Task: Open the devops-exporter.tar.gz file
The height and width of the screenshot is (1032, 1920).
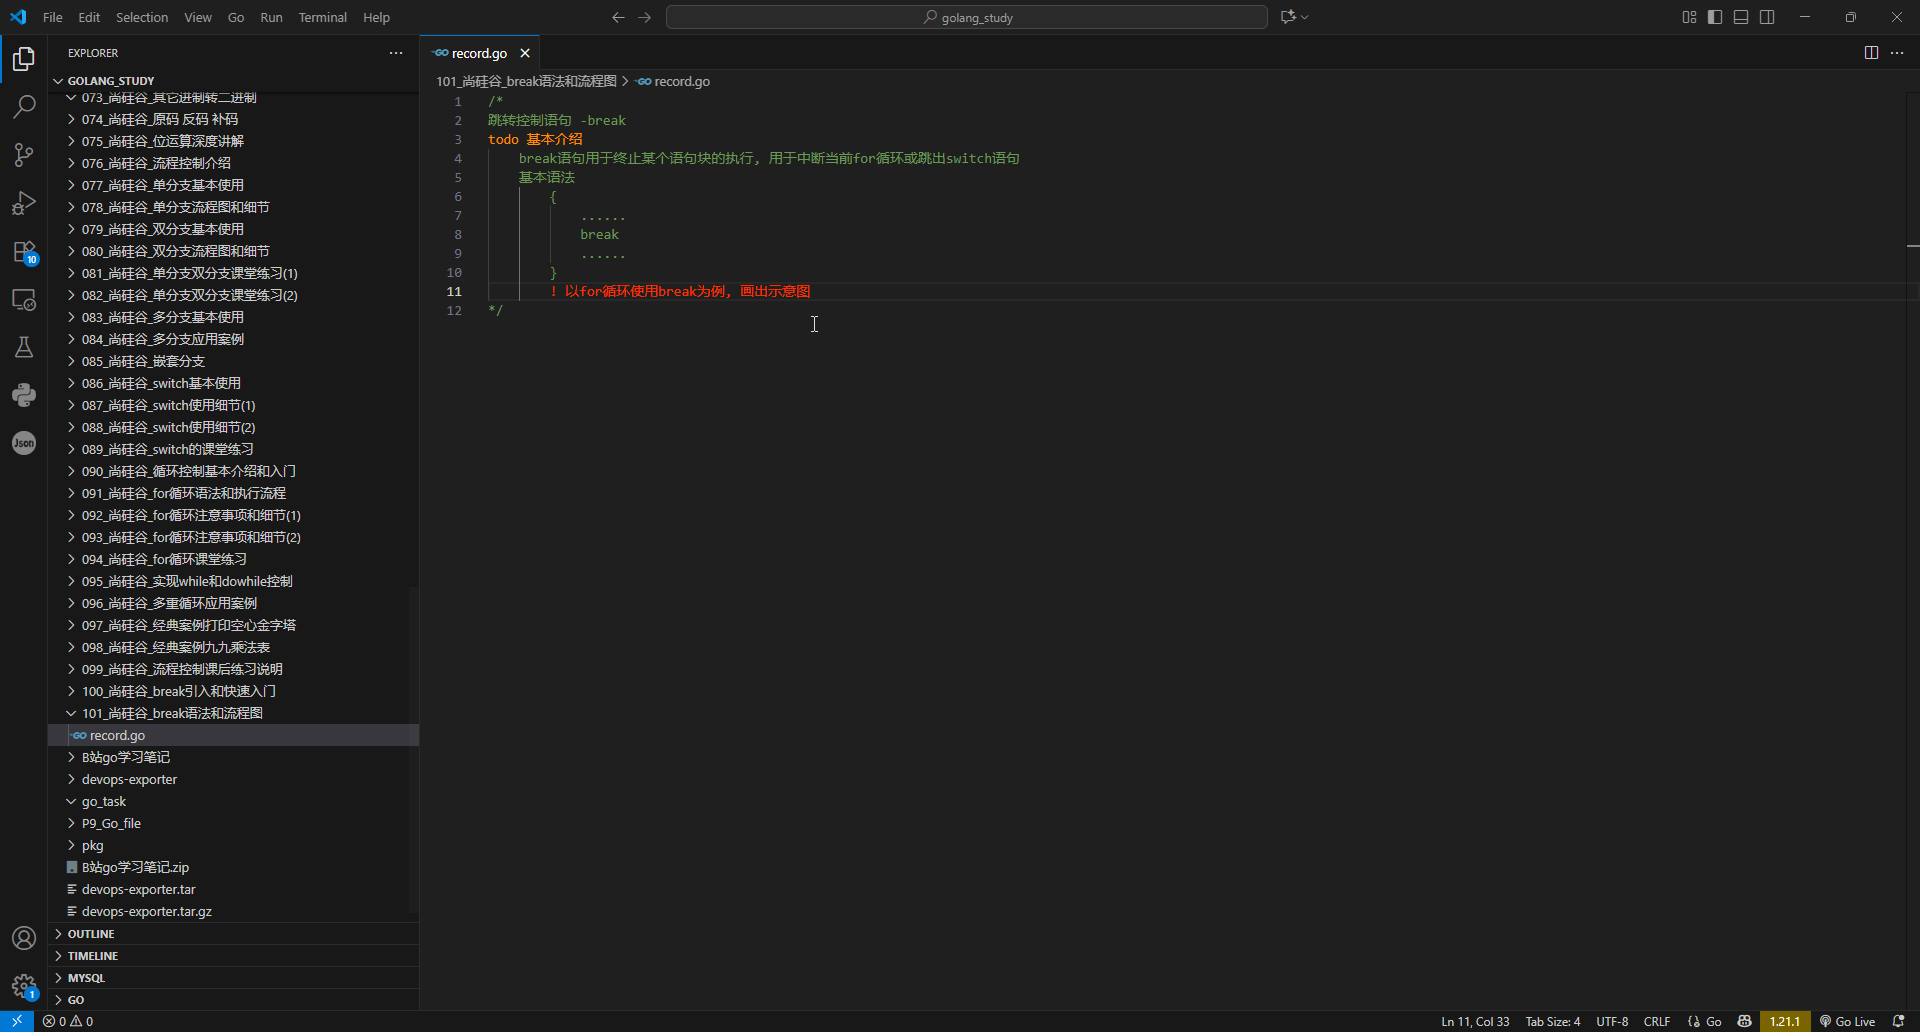Action: [x=233, y=911]
